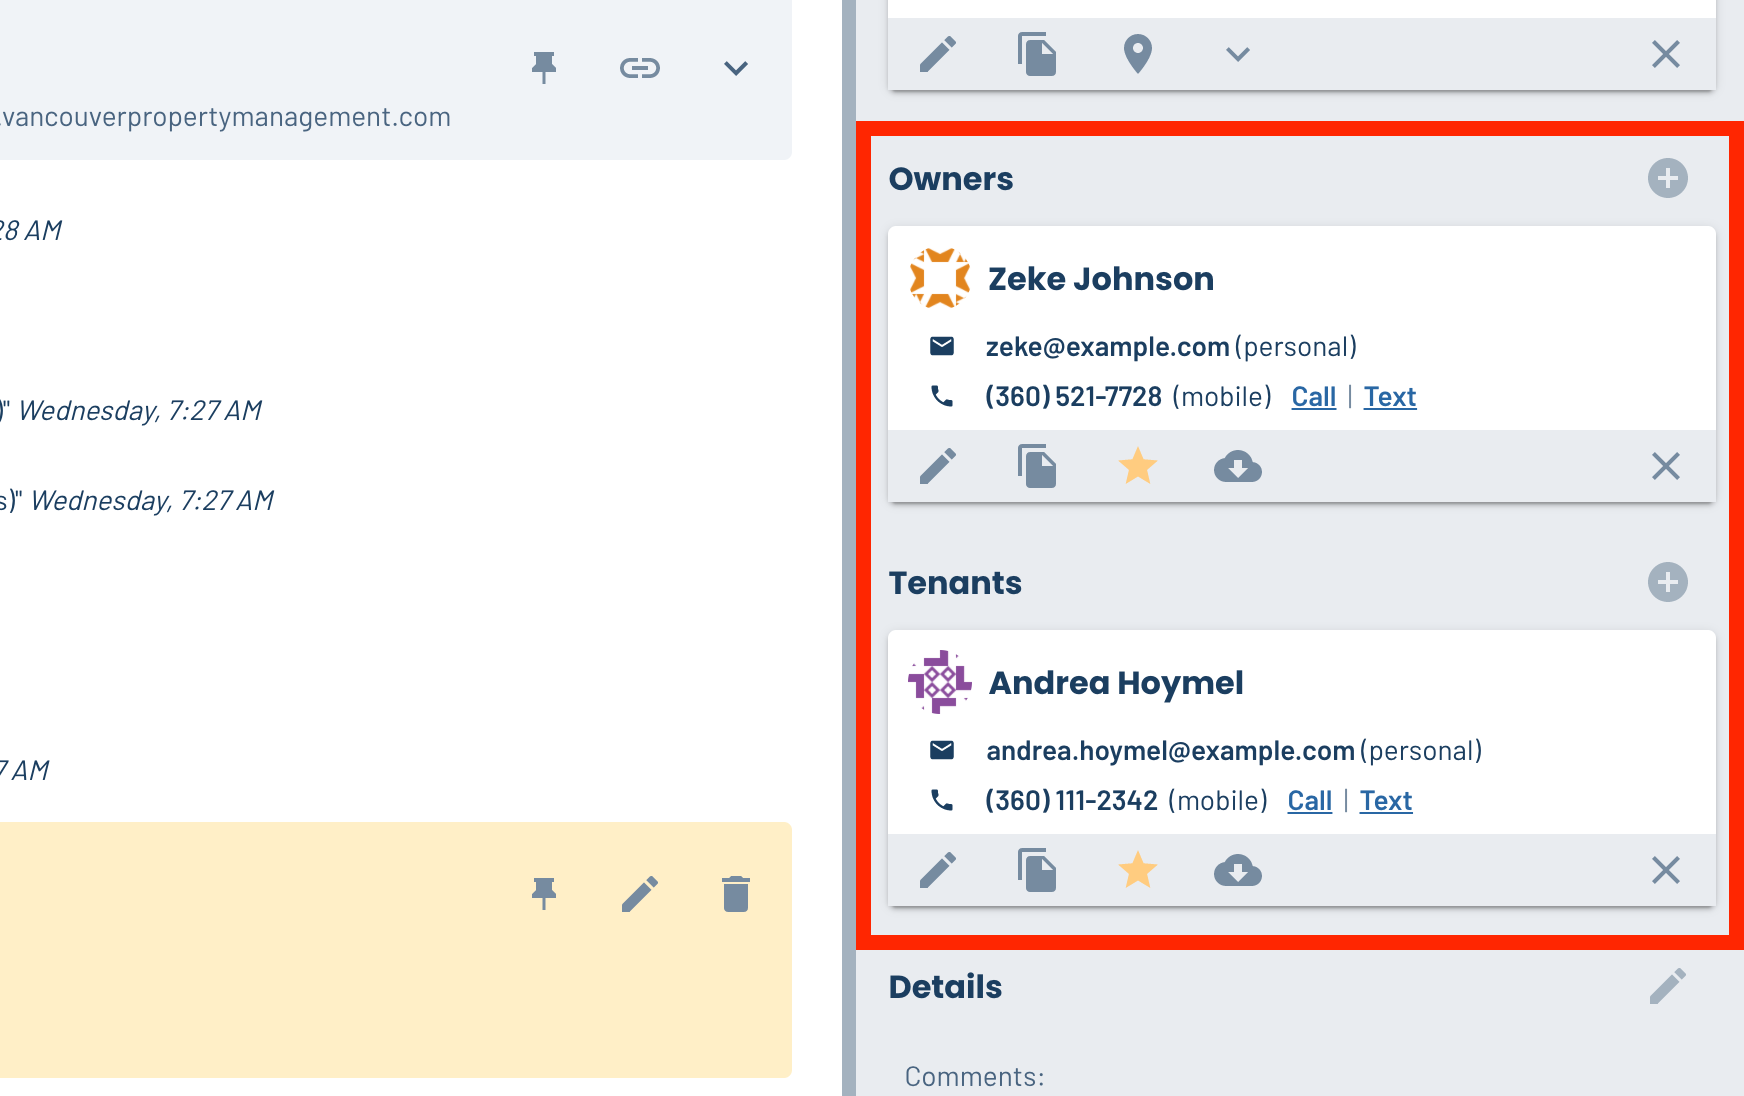Open Zeke Johnson contact name

point(1101,279)
